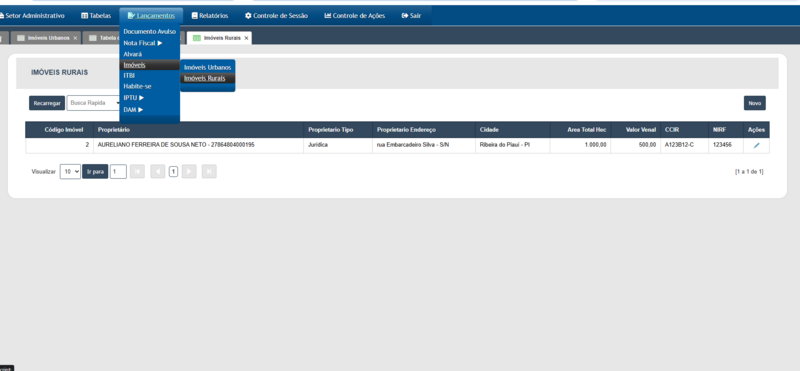Open Controle de Sessão gear menu
The image size is (800, 371).
pos(276,16)
